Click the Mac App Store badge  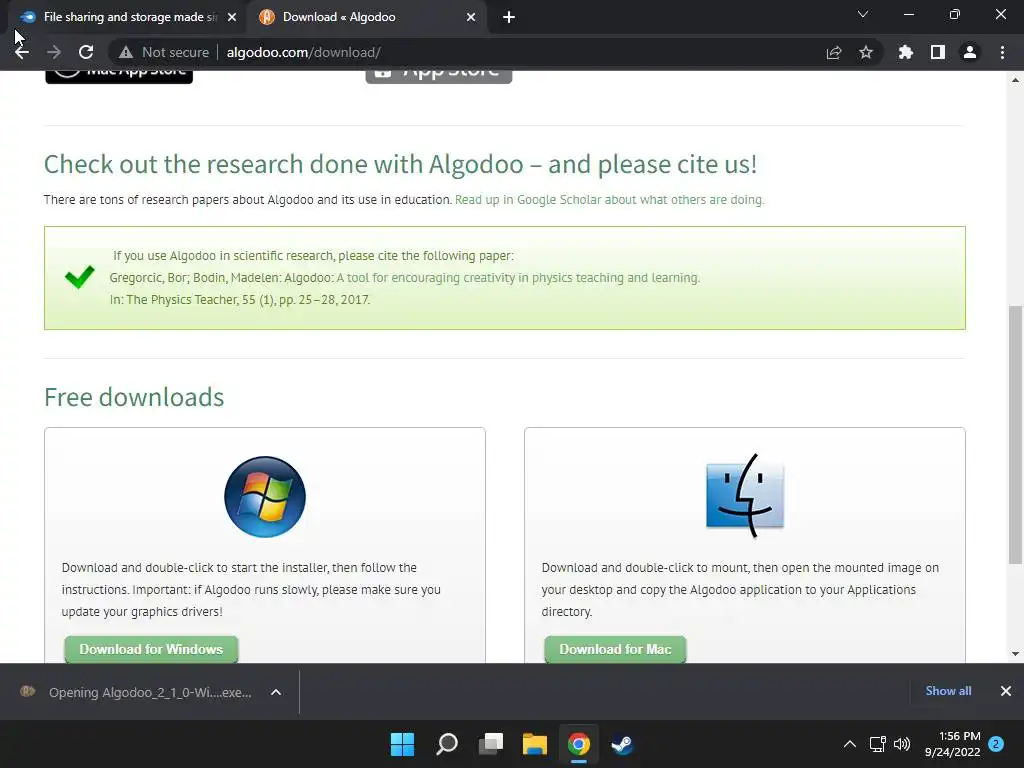119,76
